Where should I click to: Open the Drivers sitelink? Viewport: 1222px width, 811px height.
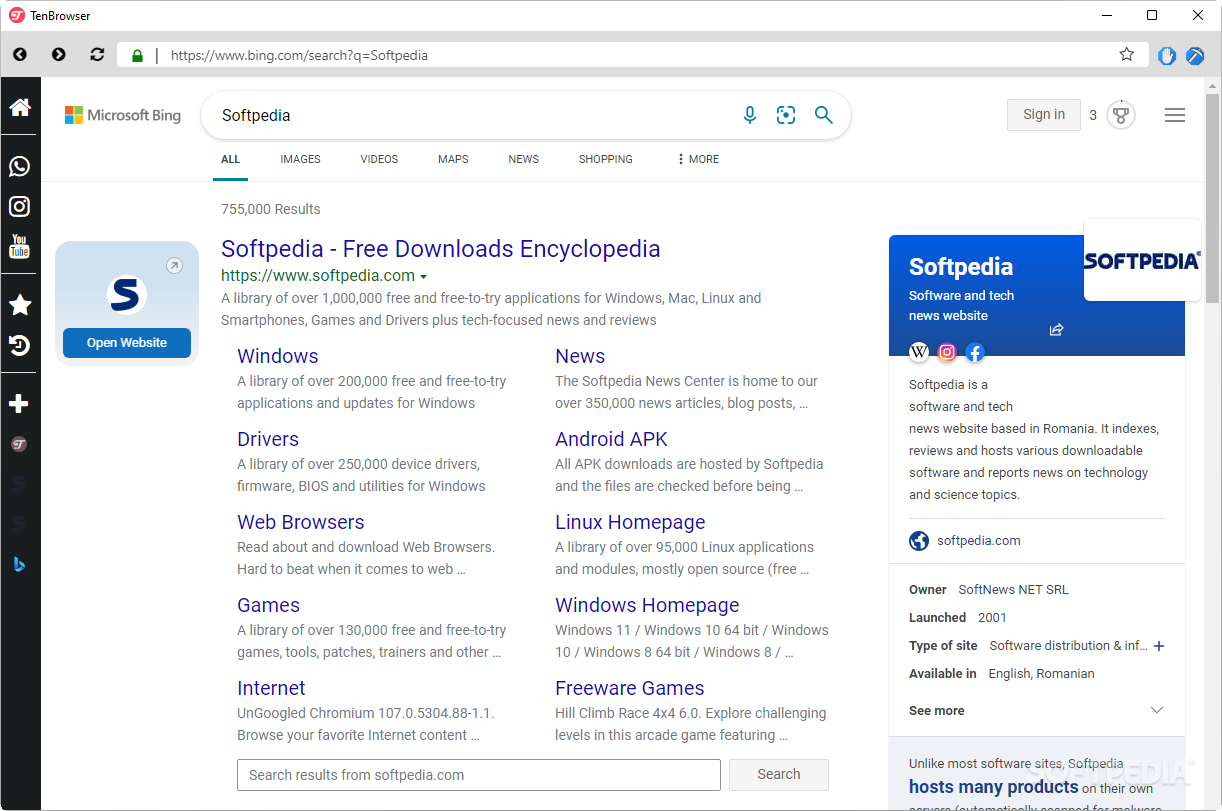[268, 439]
